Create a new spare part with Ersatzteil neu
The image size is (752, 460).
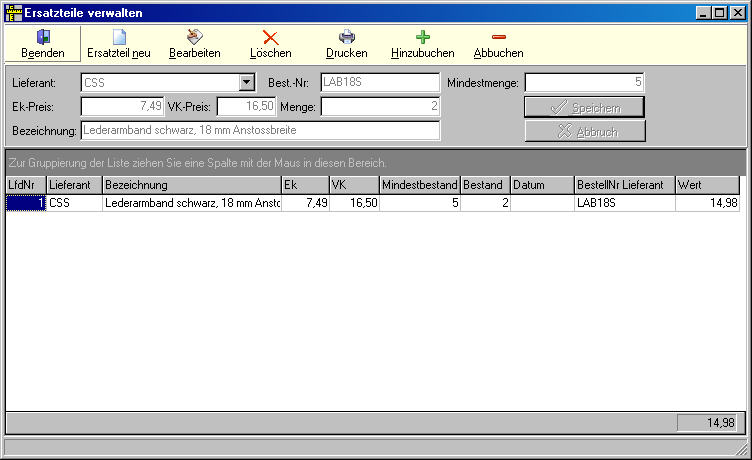118,37
